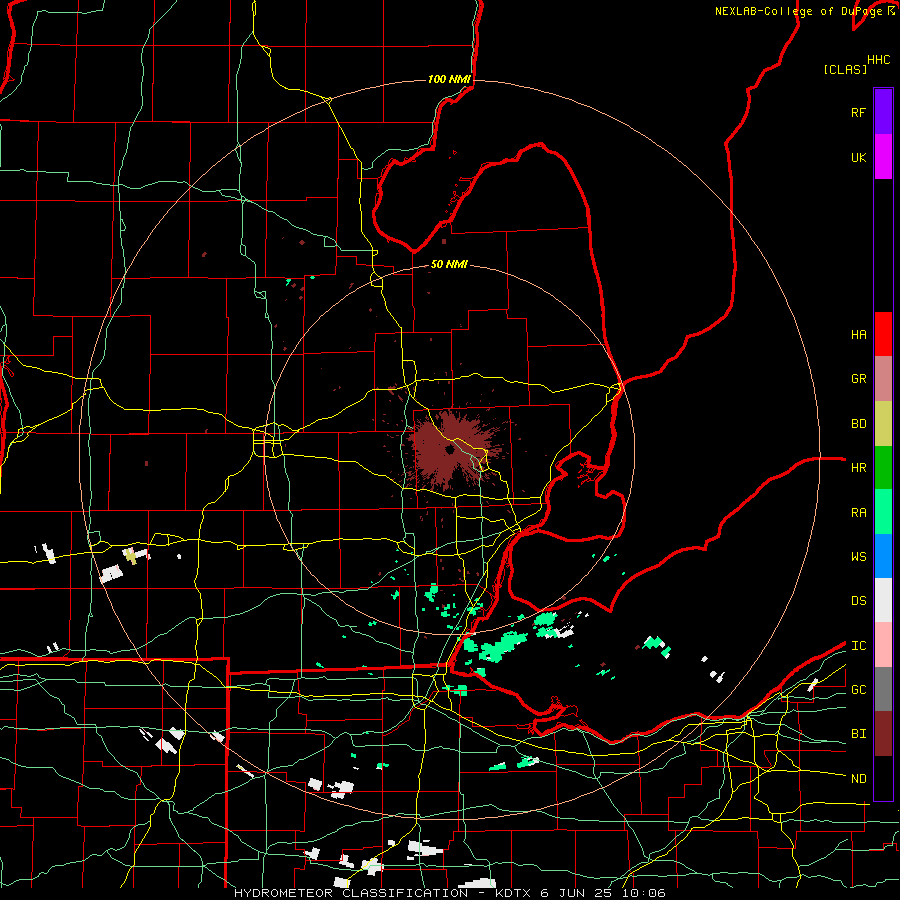This screenshot has height=900, width=900.
Task: Click the WS blue legend swatch
Action: (x=883, y=556)
